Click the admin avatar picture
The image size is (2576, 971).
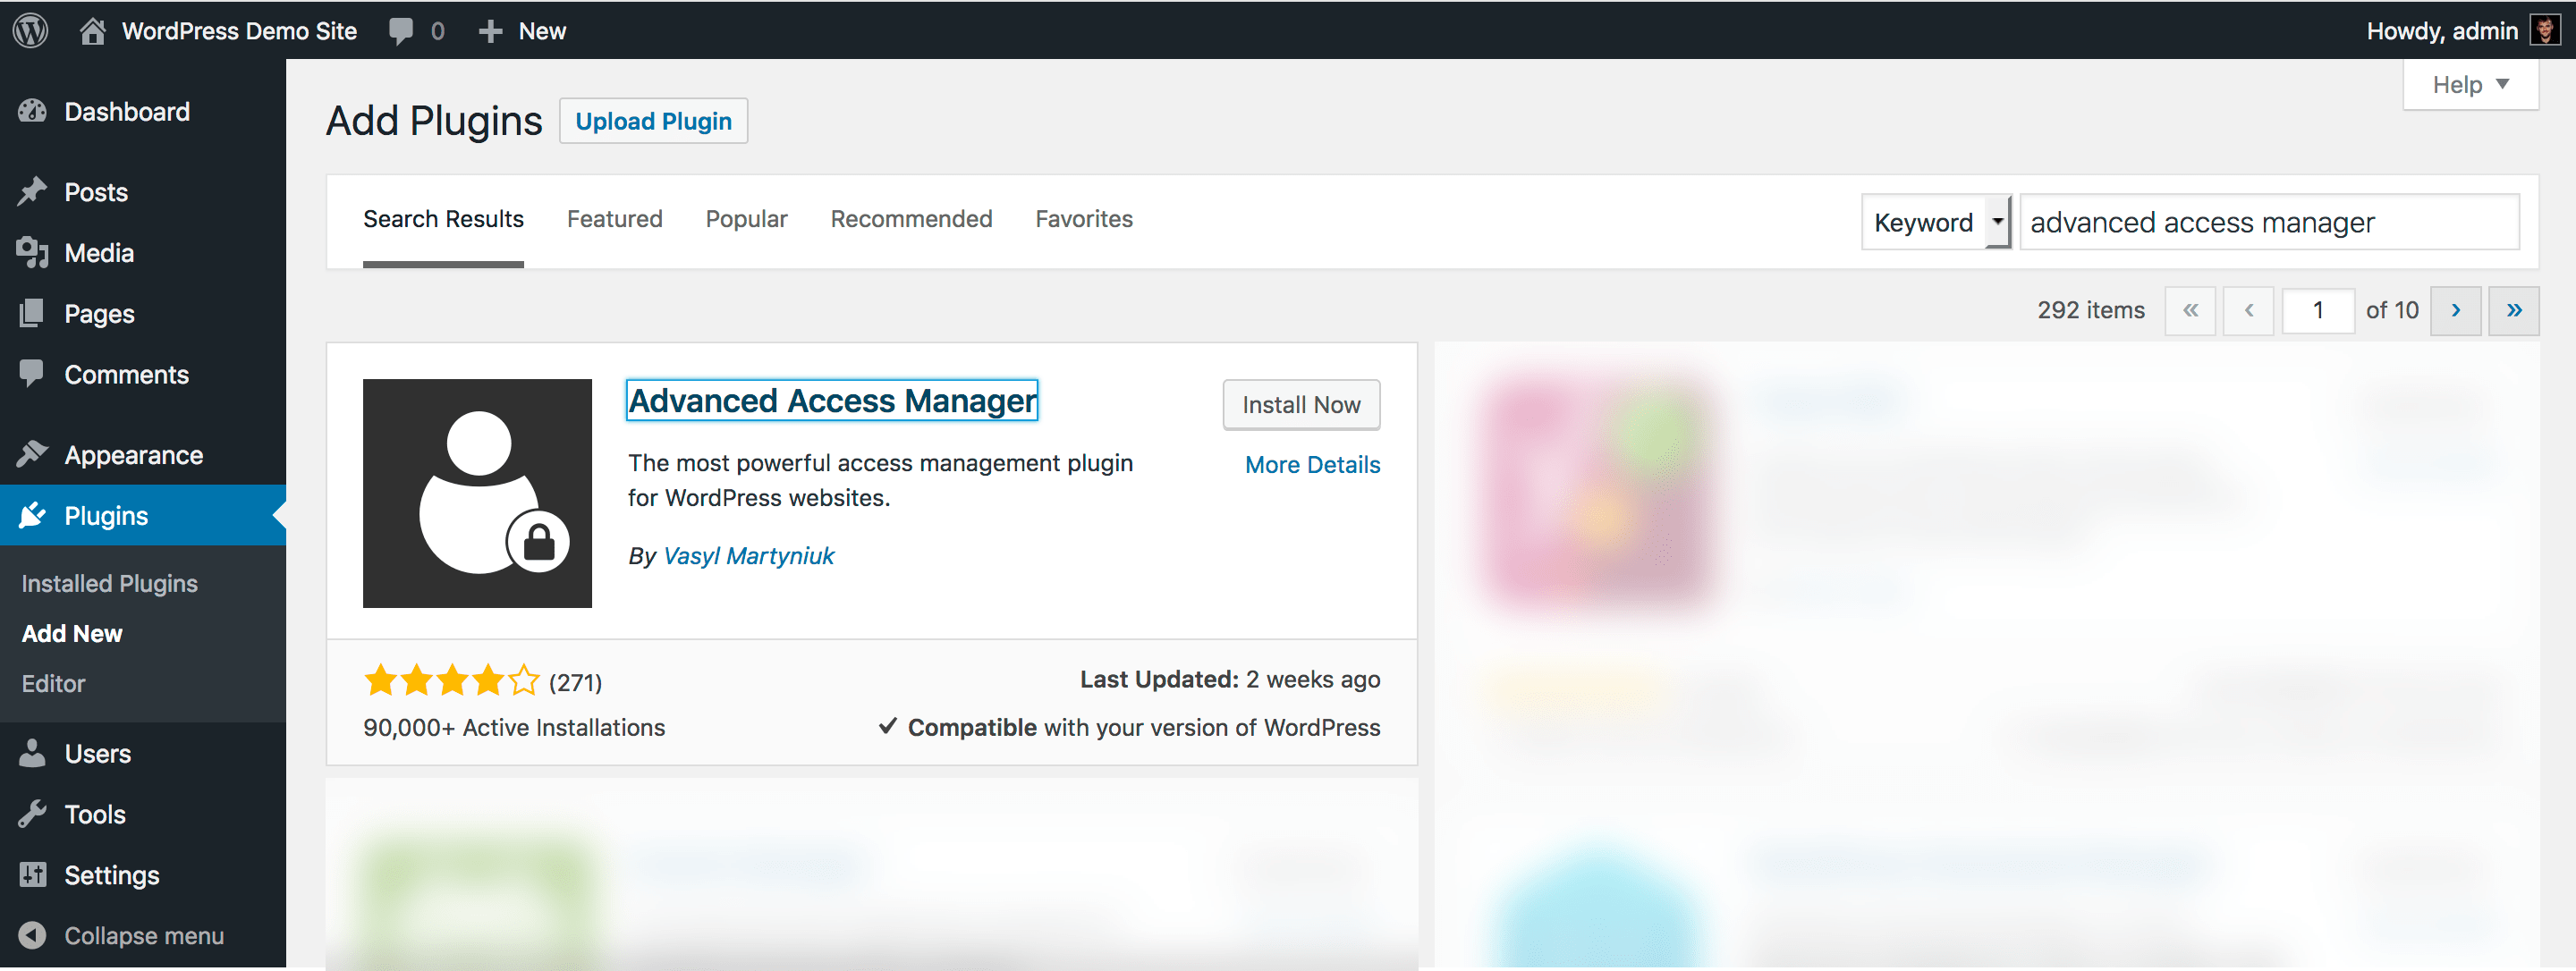(x=2545, y=30)
